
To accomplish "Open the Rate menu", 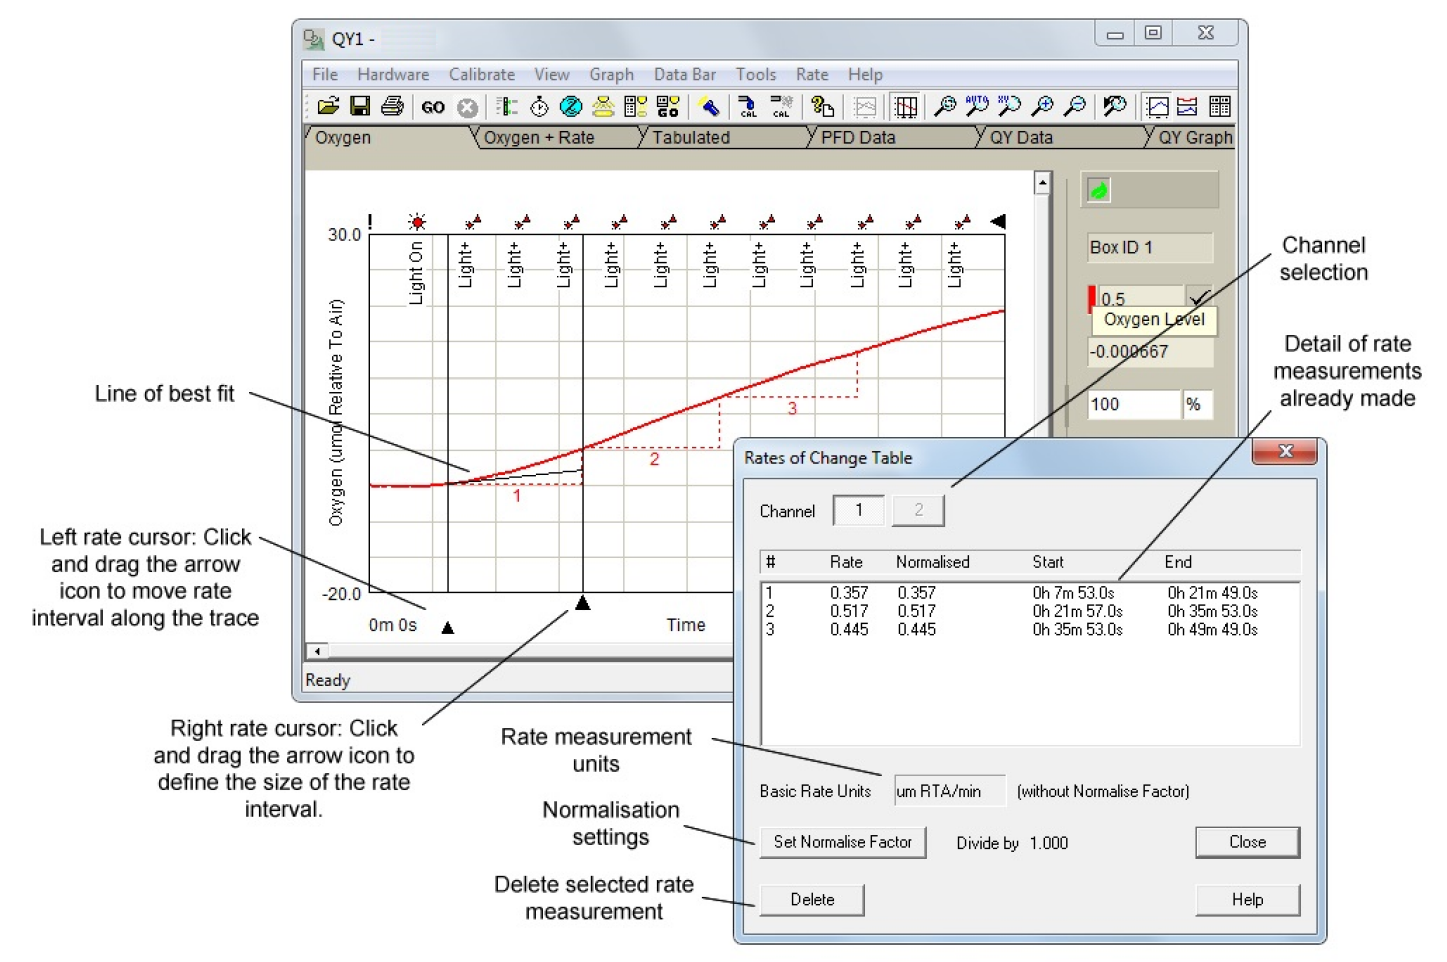I will tap(811, 74).
